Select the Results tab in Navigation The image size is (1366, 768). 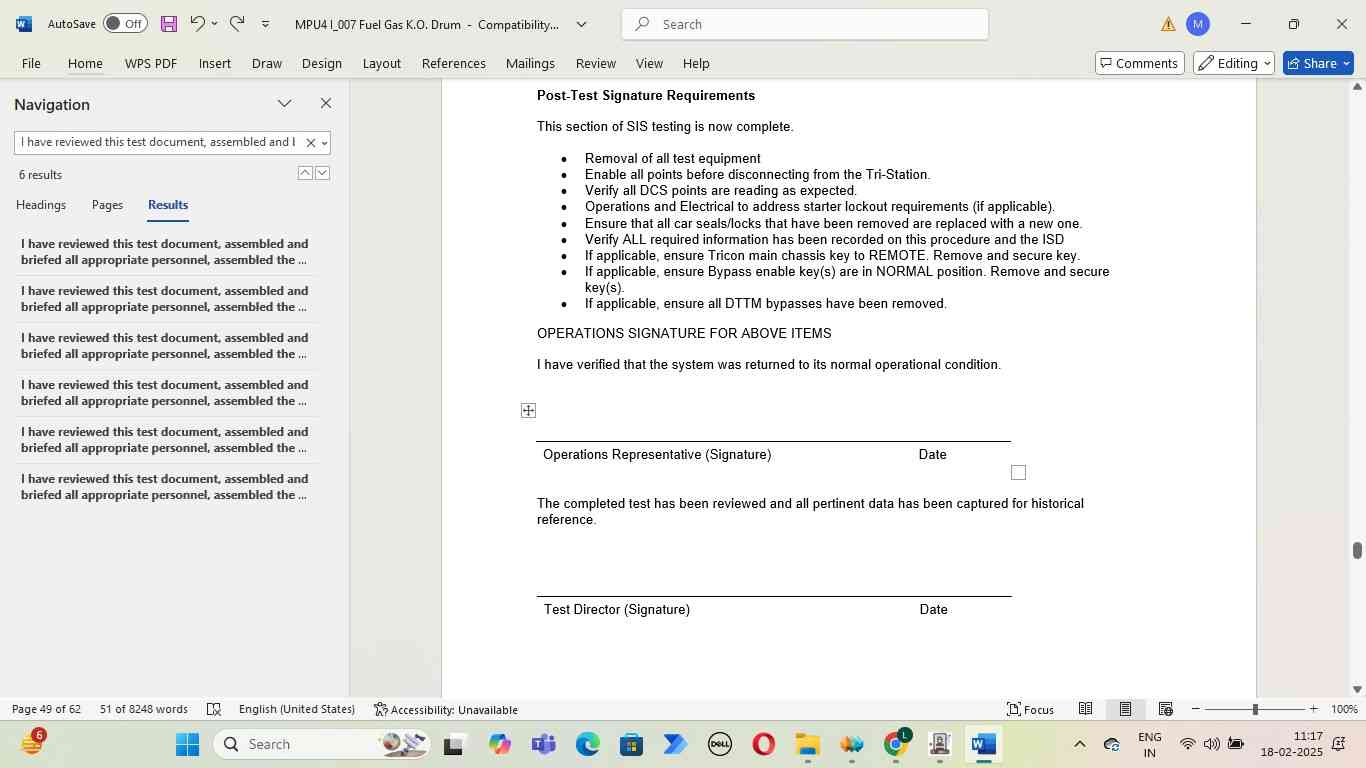tap(168, 205)
